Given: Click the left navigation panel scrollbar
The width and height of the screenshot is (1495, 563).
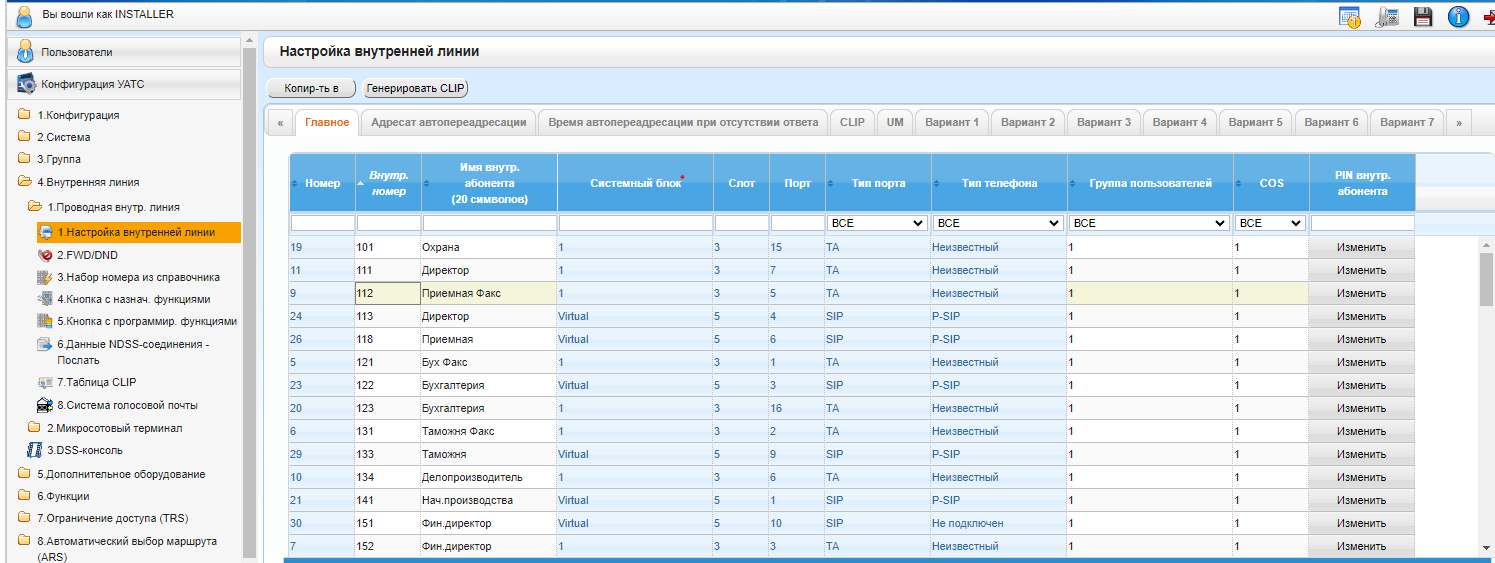Looking at the screenshot, I should point(249,300).
